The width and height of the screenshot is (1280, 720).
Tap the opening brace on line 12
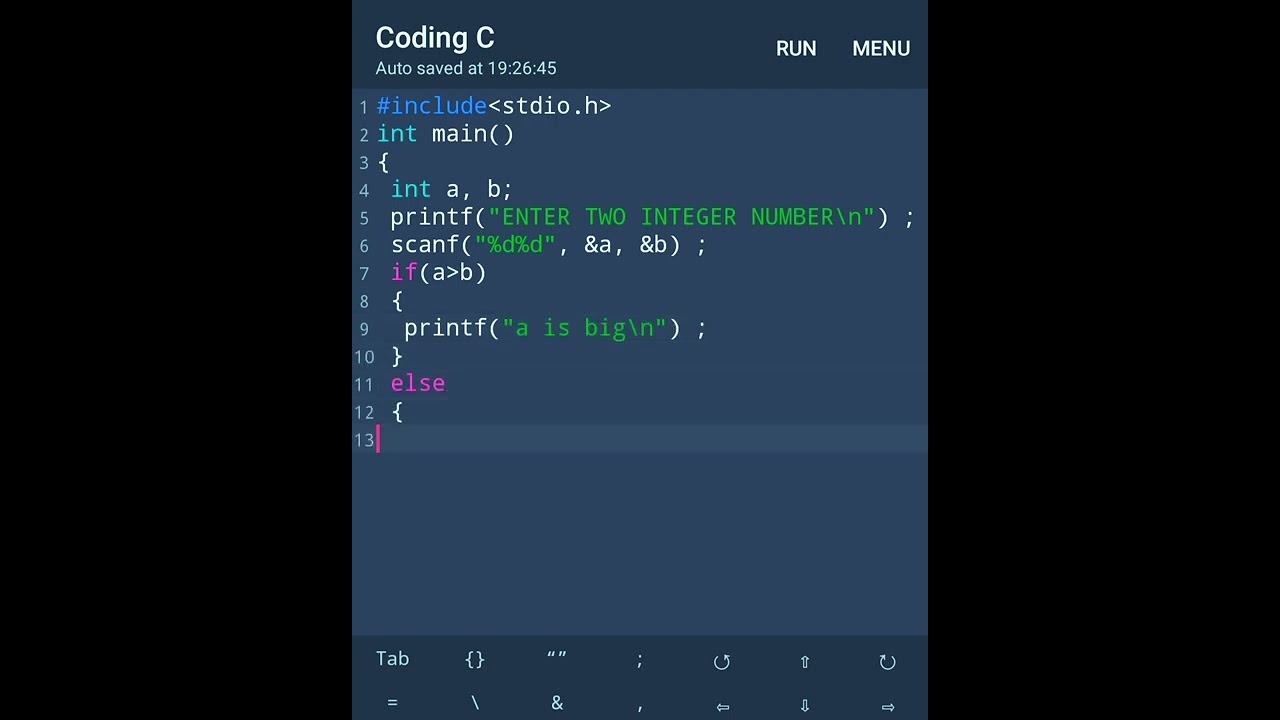click(x=397, y=411)
